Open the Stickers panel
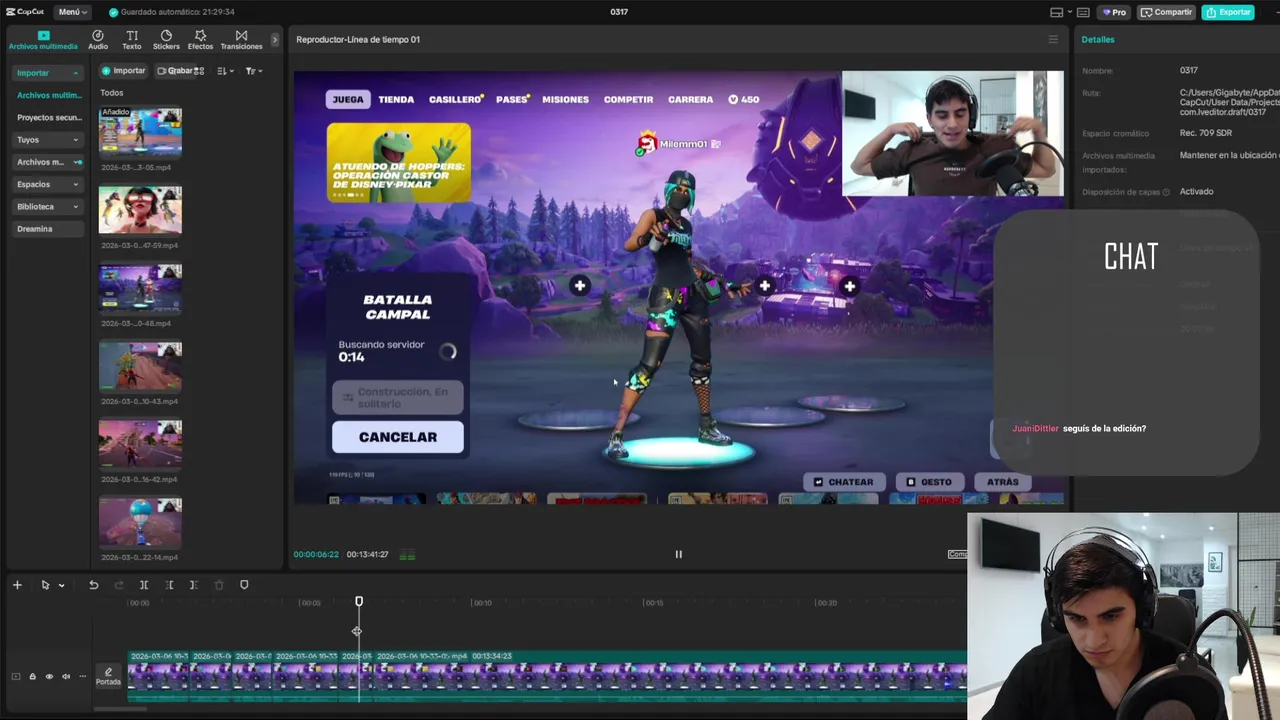The height and width of the screenshot is (720, 1280). point(166,40)
